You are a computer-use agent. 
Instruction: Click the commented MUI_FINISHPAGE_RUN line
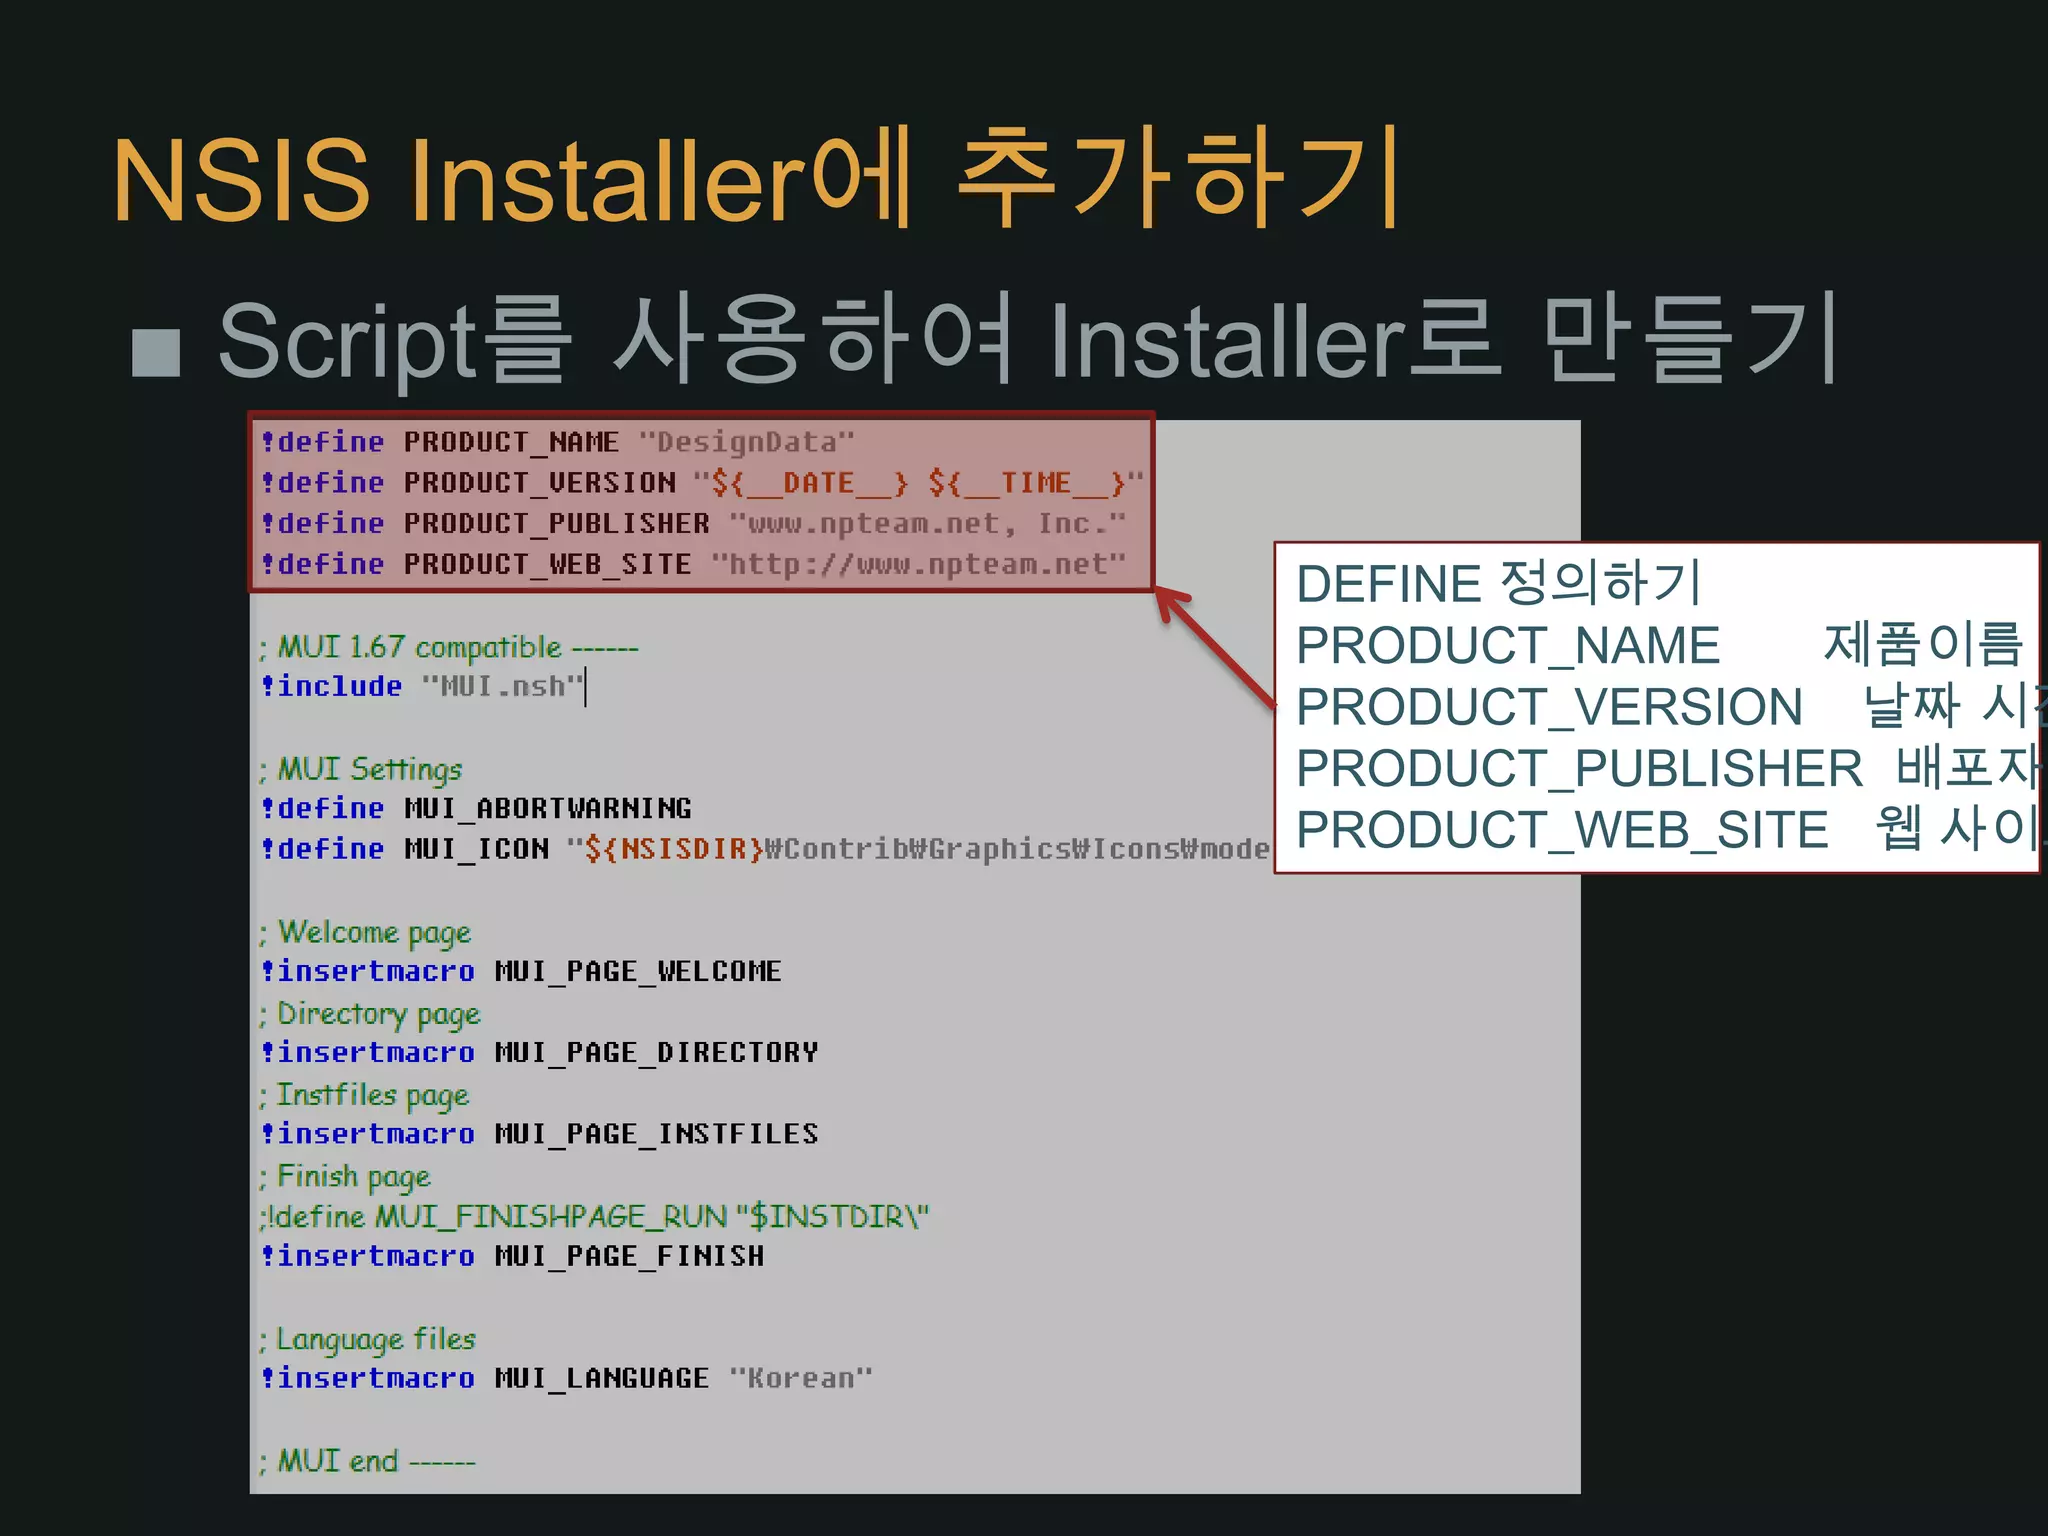(x=594, y=1217)
